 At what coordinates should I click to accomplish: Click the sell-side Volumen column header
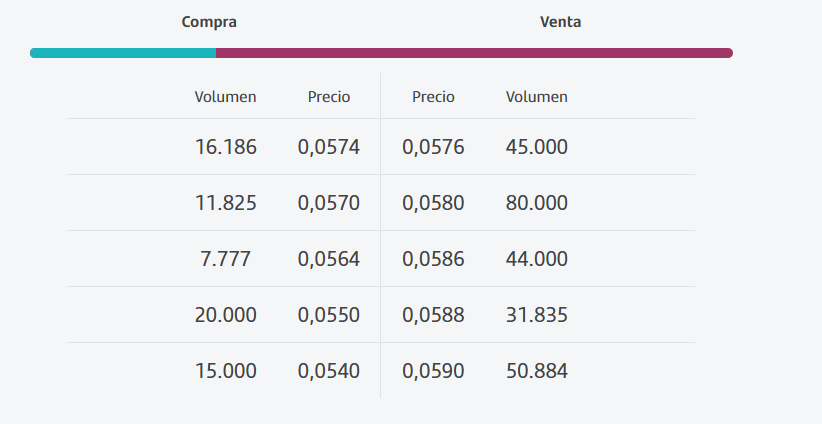(x=537, y=97)
